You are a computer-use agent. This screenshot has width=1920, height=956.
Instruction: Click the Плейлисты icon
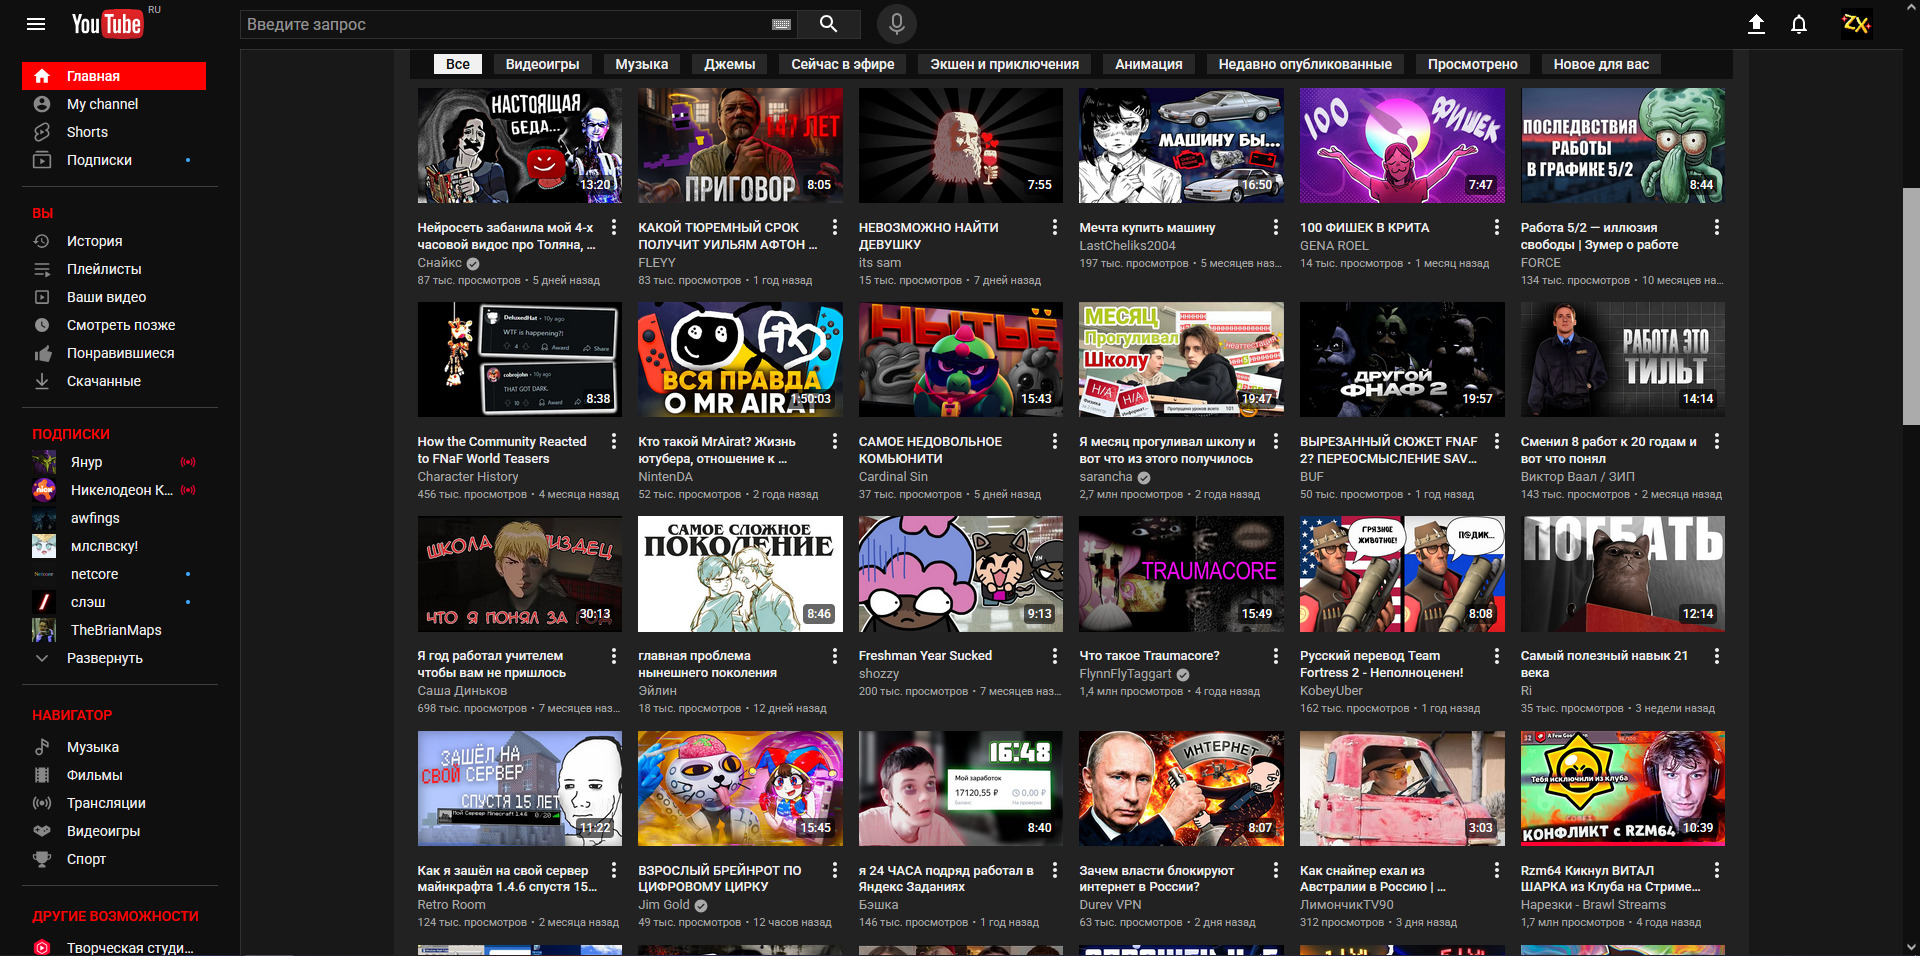click(x=42, y=269)
